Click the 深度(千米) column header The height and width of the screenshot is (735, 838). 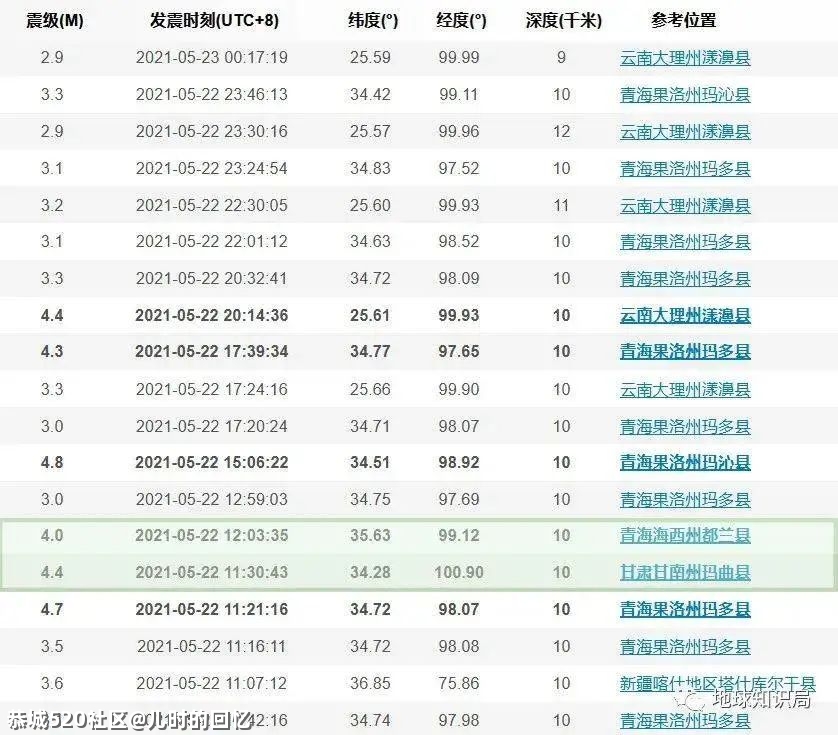[563, 20]
